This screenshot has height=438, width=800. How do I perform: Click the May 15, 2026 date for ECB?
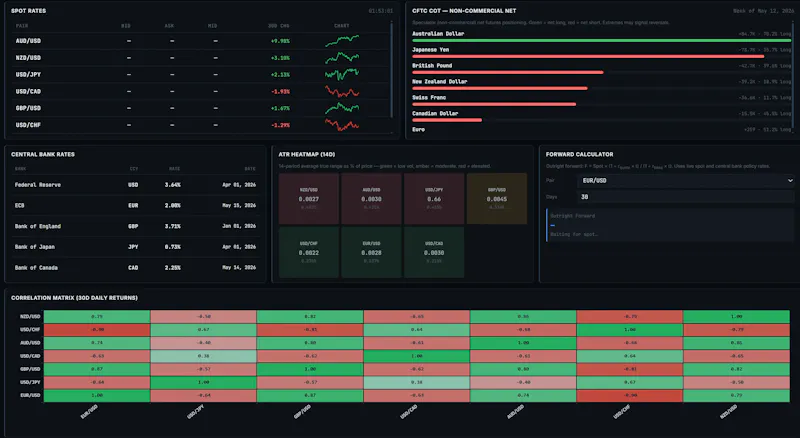(239, 206)
